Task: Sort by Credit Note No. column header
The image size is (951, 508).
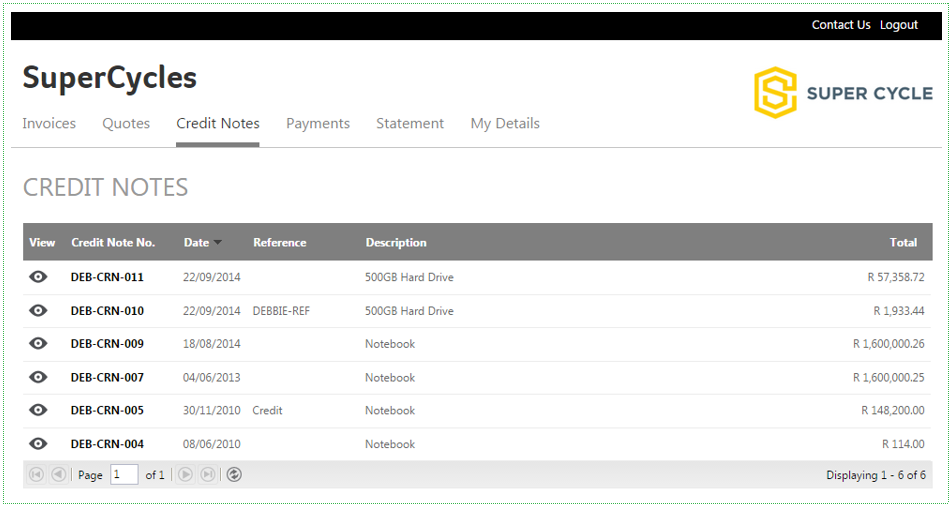Action: point(113,242)
